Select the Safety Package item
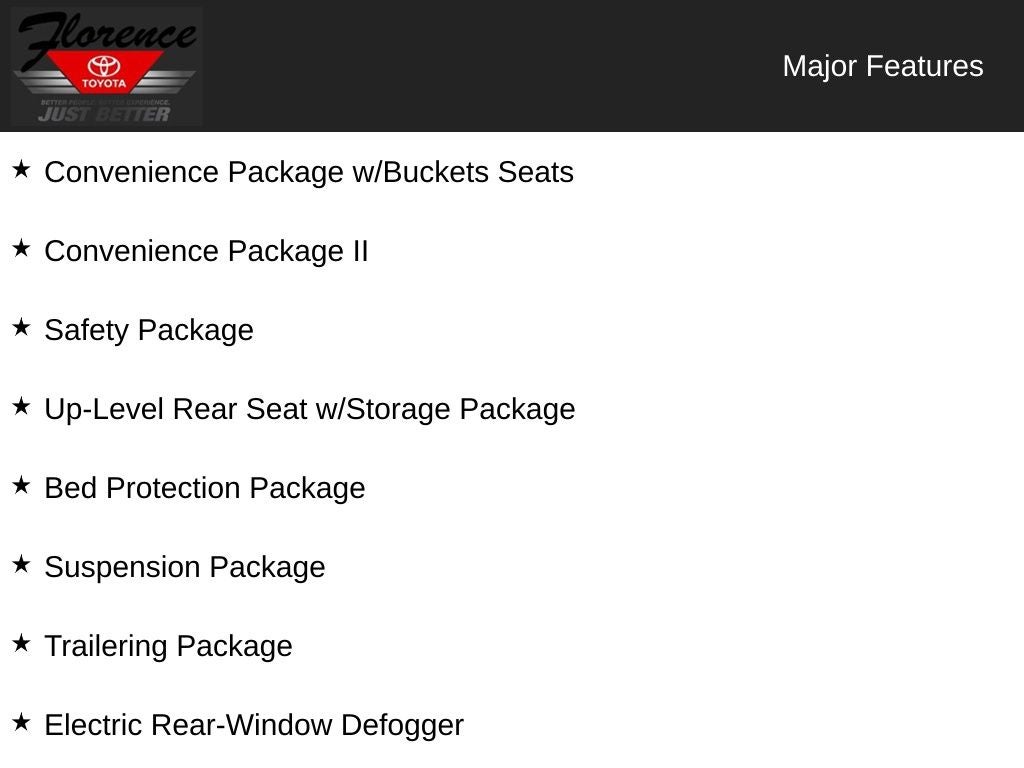This screenshot has width=1024, height=768. 149,330
